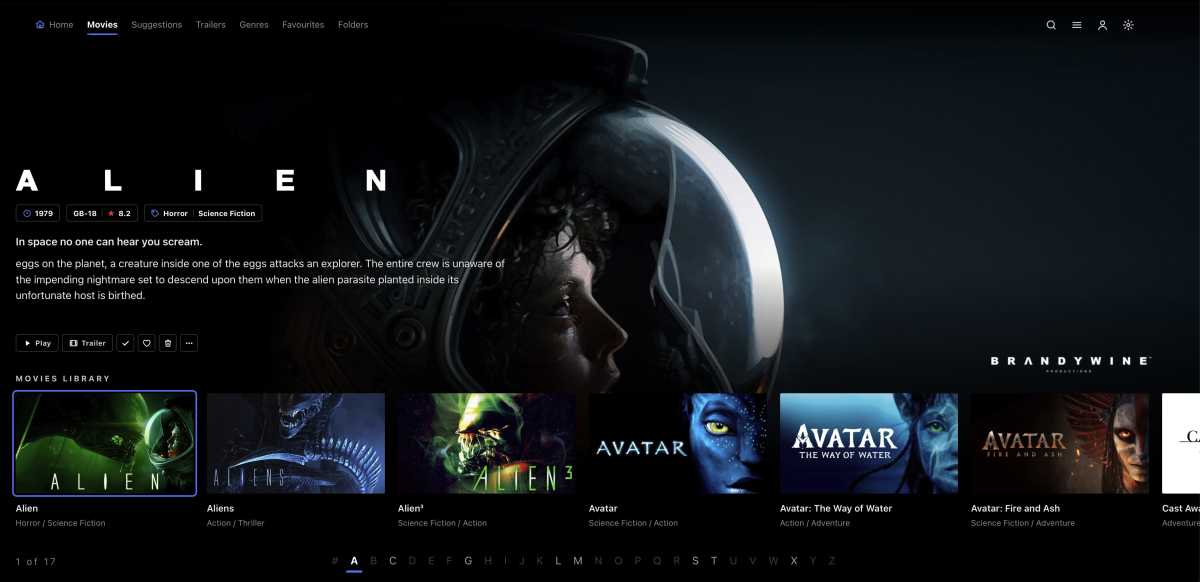Open the search magnifier icon
The image size is (1200, 582).
(x=1051, y=25)
